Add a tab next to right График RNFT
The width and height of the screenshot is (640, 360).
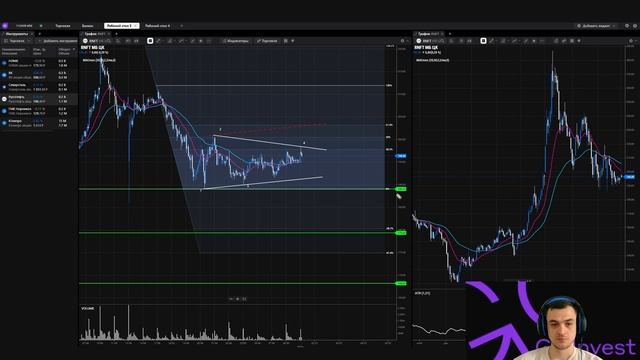point(450,34)
